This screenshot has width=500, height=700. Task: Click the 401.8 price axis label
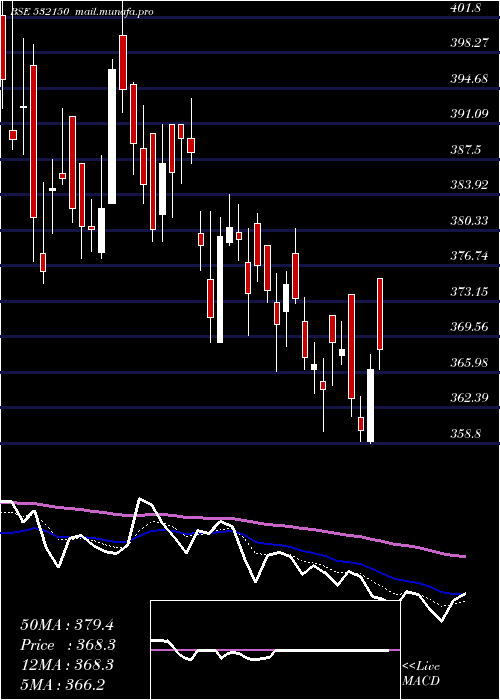(466, 7)
